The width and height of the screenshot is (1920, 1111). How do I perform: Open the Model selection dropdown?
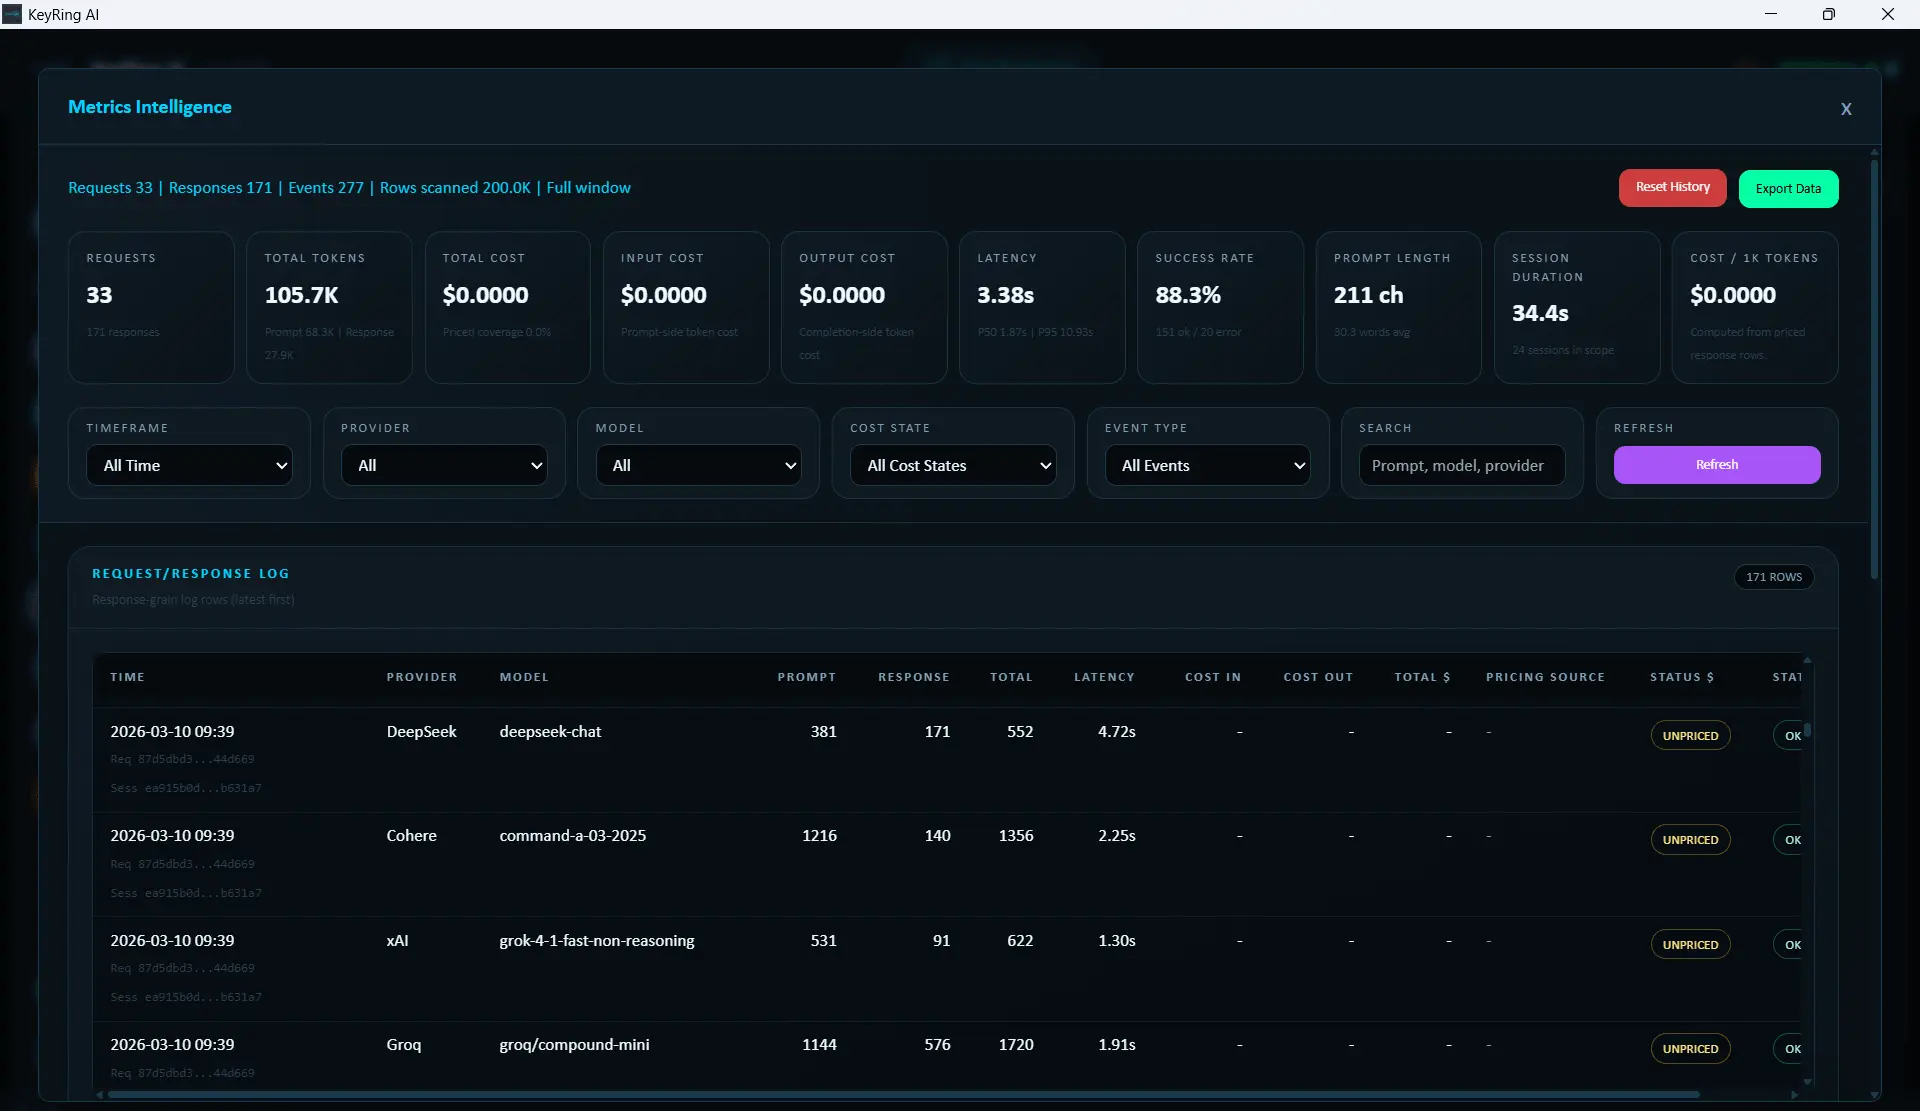tap(698, 465)
